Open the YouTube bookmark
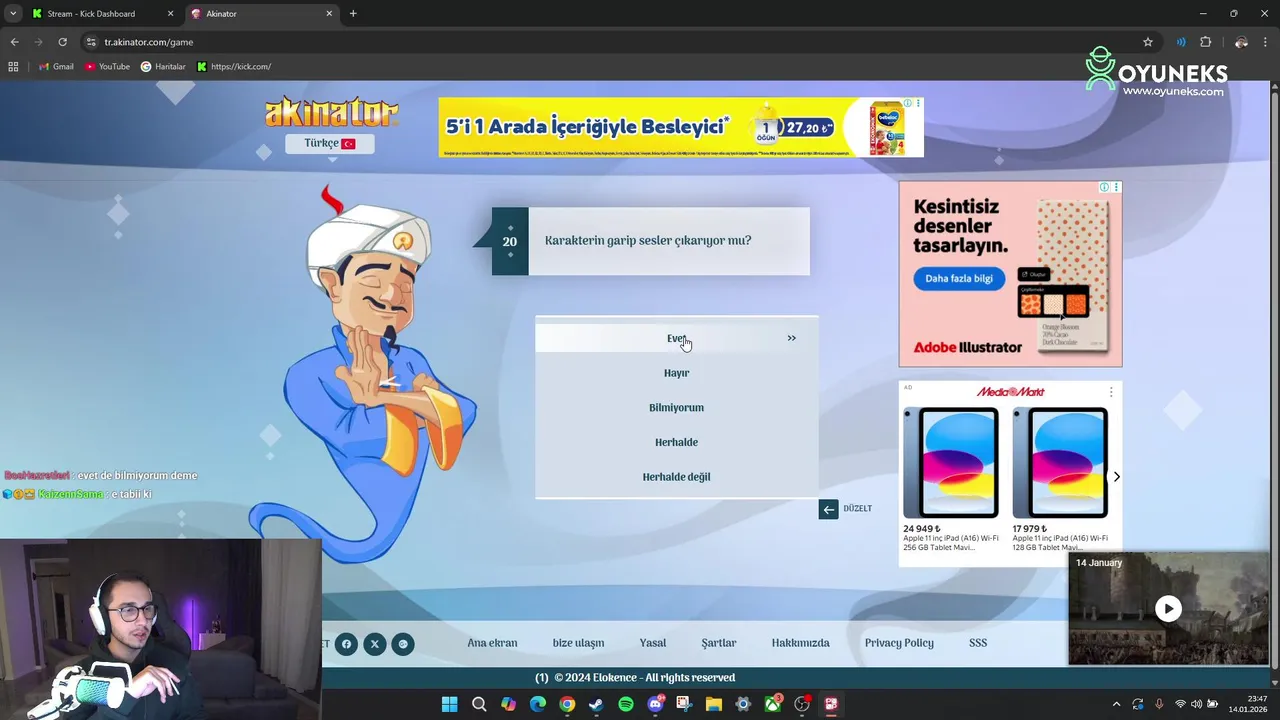Image resolution: width=1280 pixels, height=720 pixels. click(107, 67)
